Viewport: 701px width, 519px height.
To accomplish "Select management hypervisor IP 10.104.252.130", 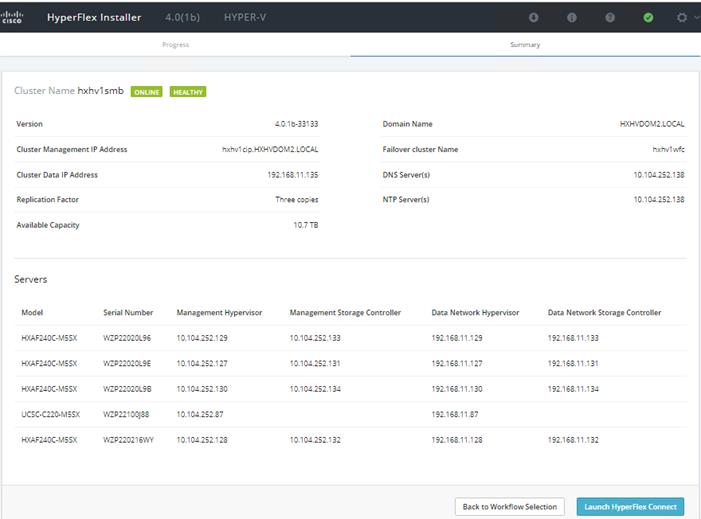I will point(202,389).
